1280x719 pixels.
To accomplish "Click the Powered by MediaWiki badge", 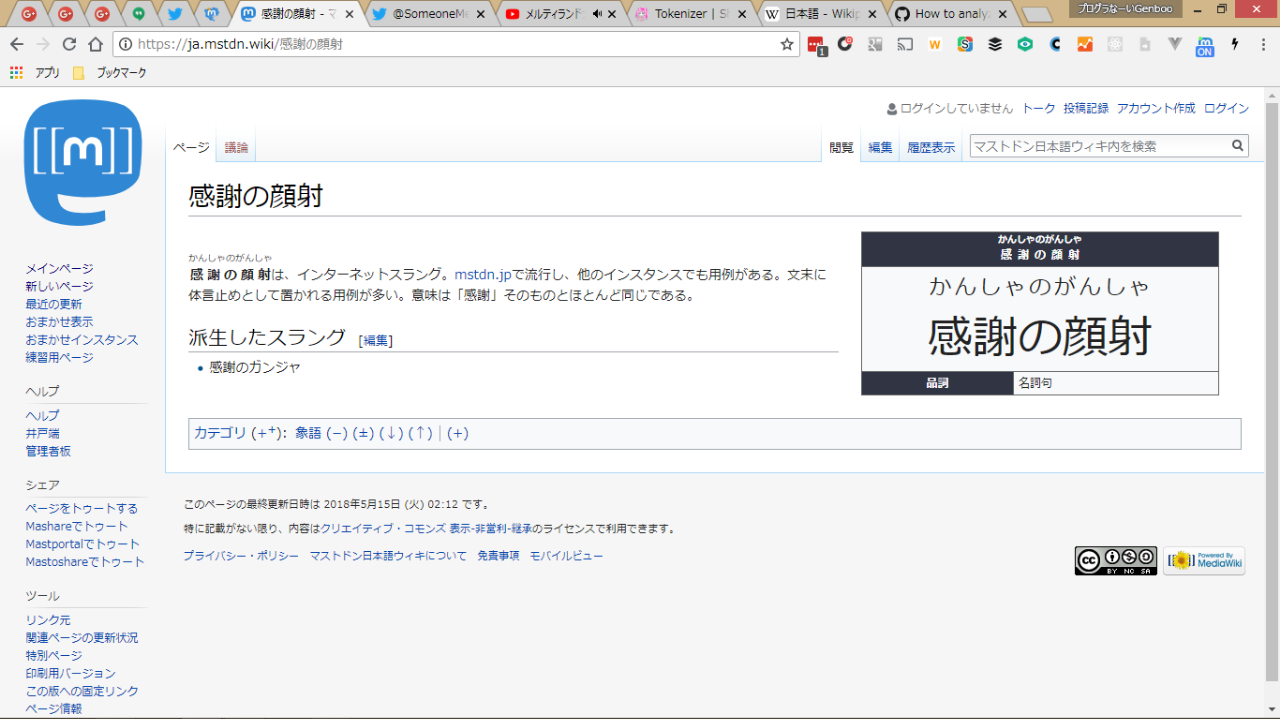I will pyautogui.click(x=1204, y=561).
